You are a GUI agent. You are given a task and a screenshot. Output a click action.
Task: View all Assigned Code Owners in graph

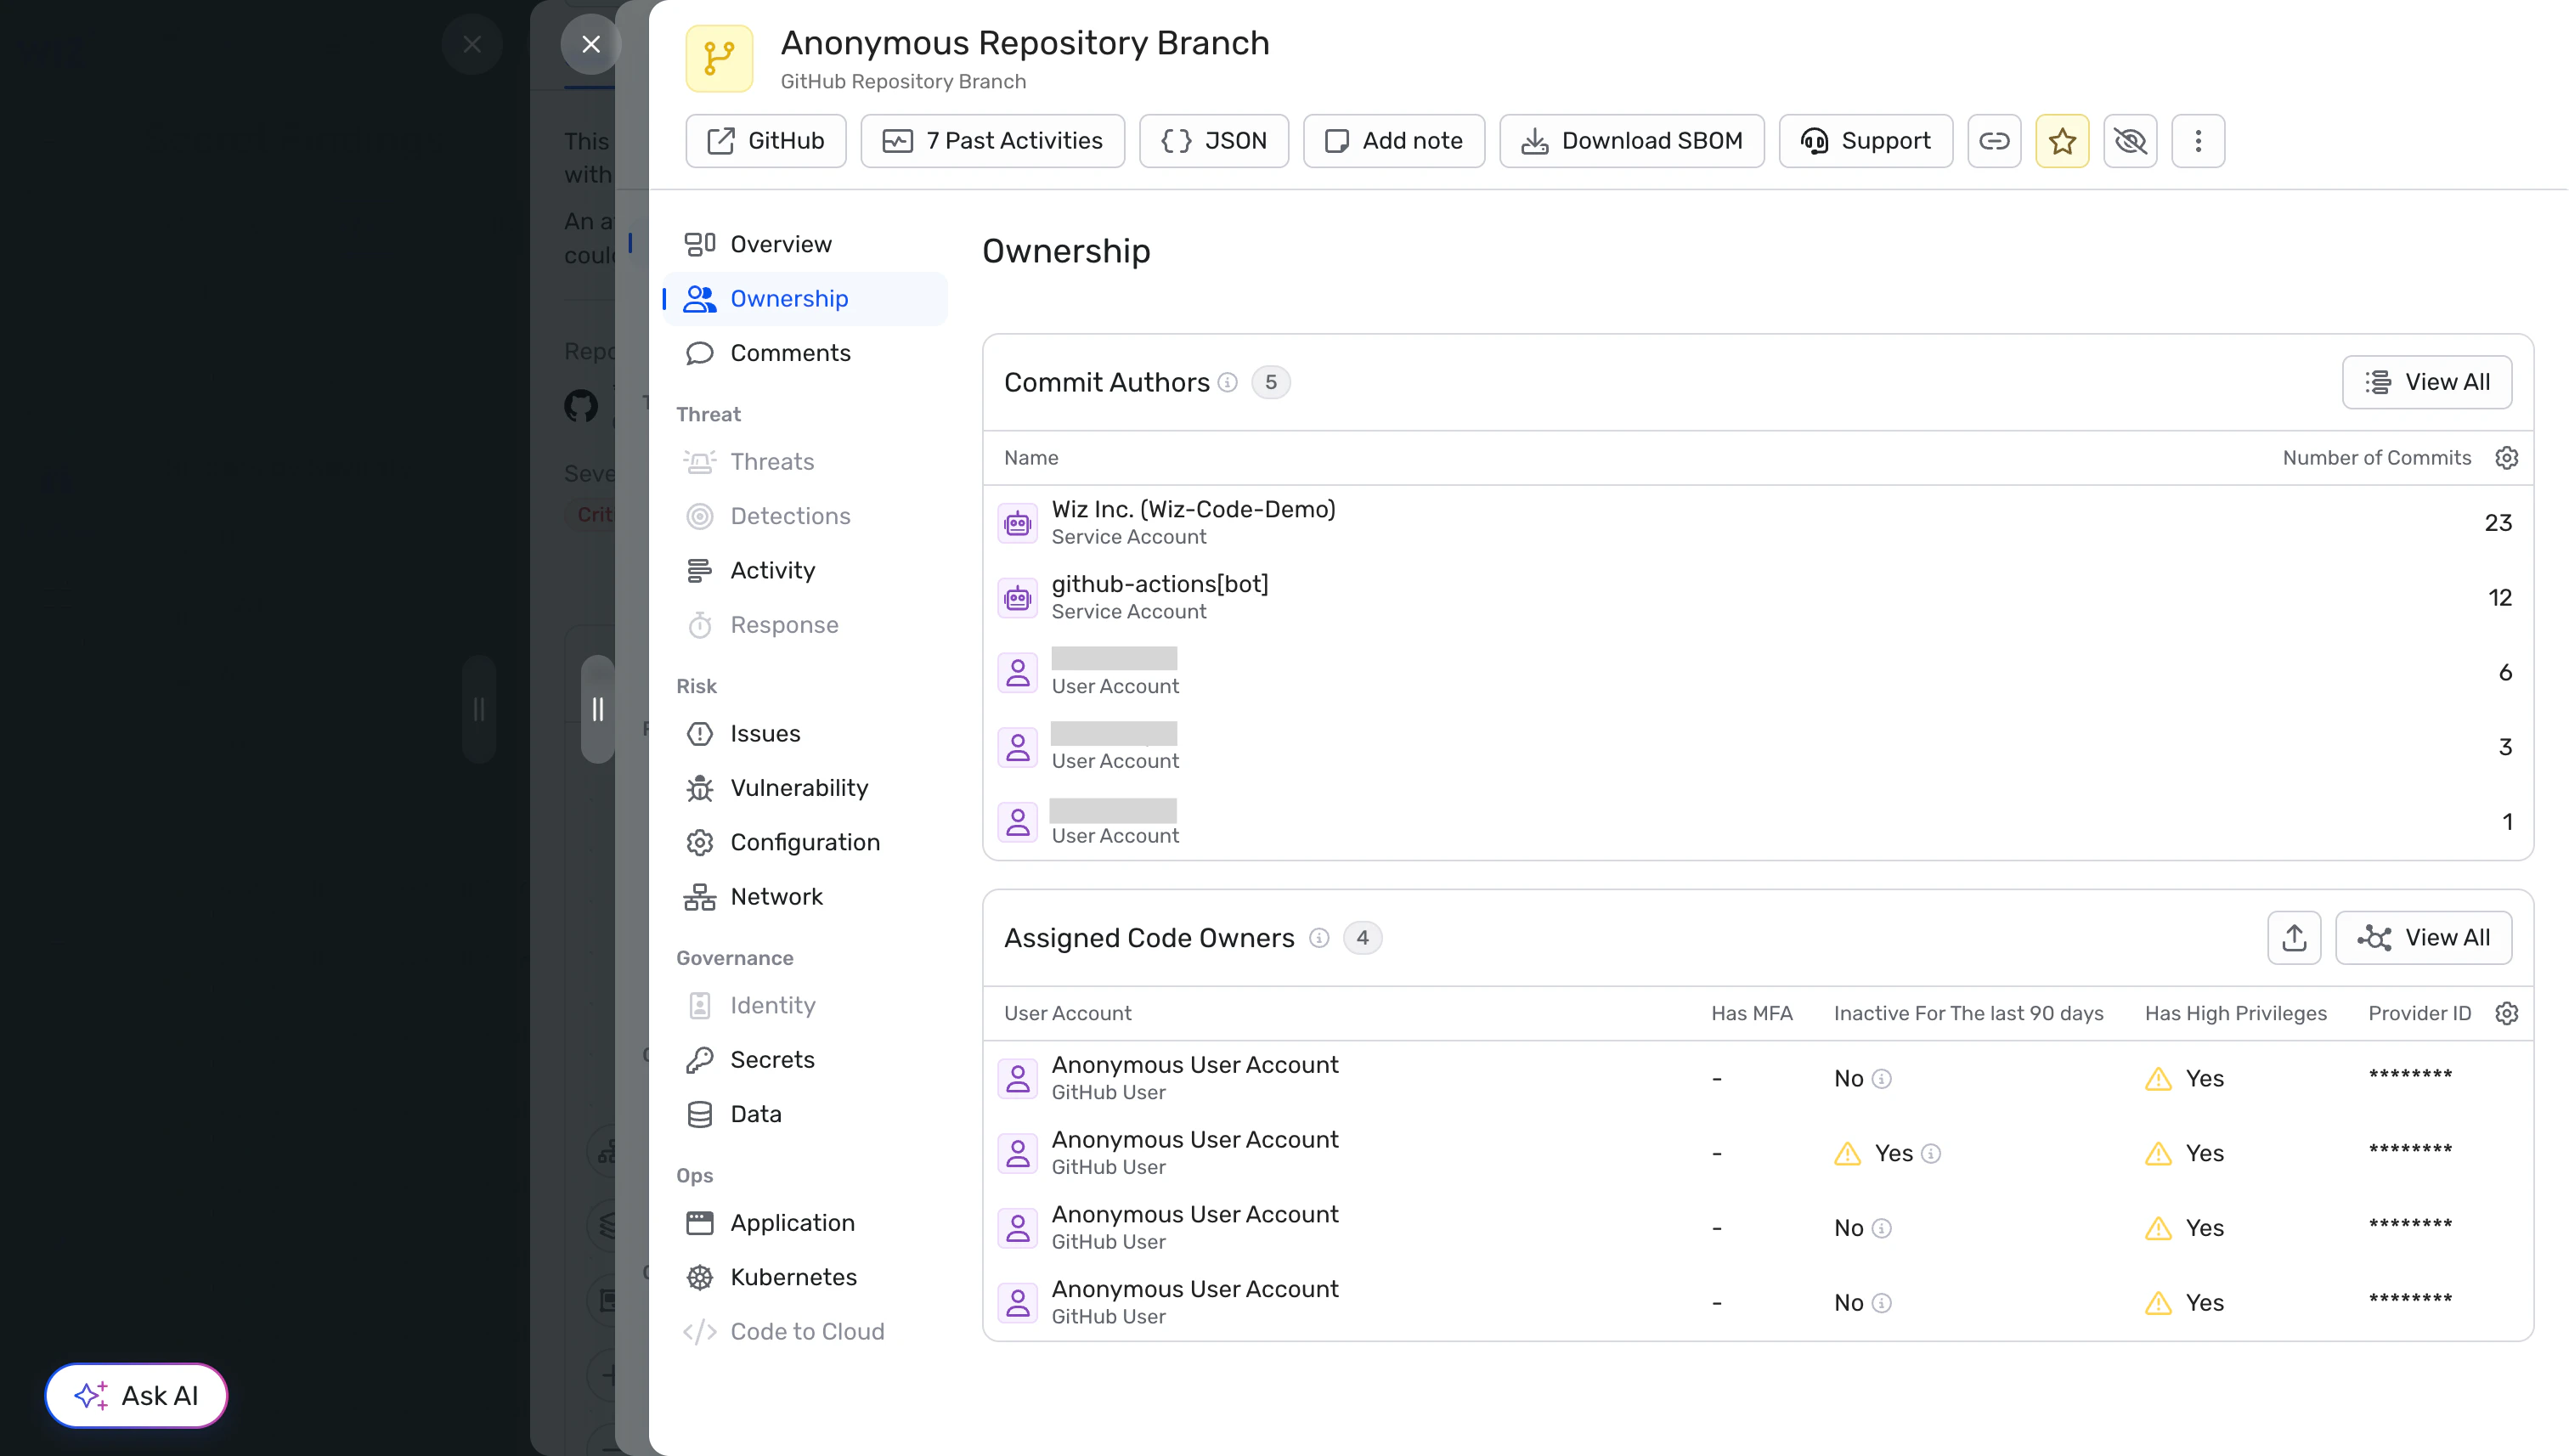2422,938
